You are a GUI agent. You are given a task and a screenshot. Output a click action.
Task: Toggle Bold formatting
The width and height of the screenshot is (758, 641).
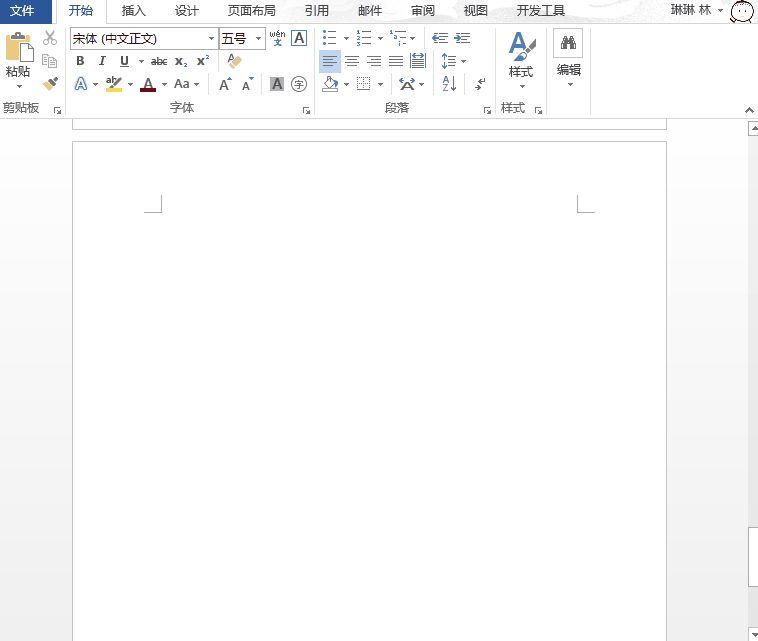80,61
